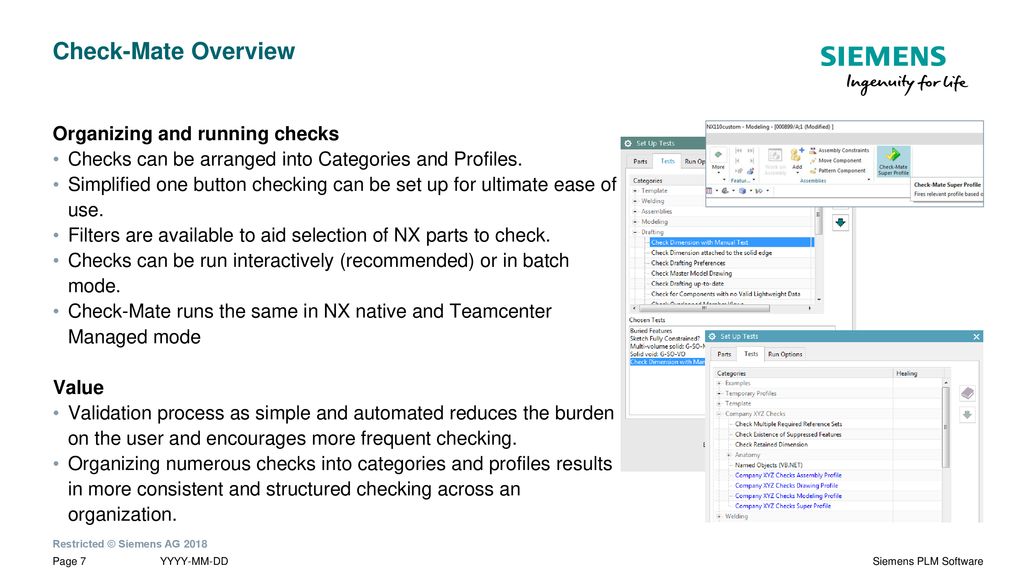The height and width of the screenshot is (576, 1024).
Task: Click the Categories column header in front dialog
Action: click(x=803, y=374)
